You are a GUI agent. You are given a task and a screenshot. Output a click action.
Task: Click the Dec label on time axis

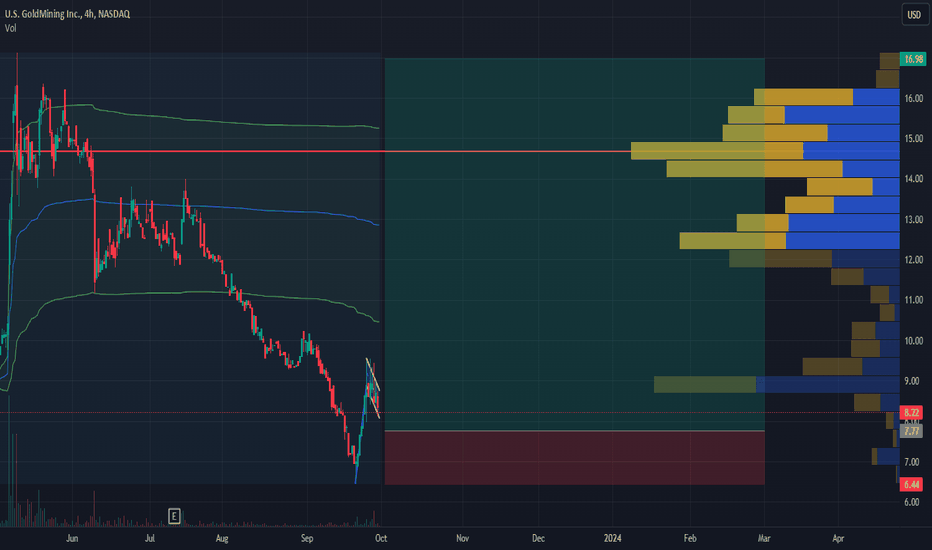(538, 538)
